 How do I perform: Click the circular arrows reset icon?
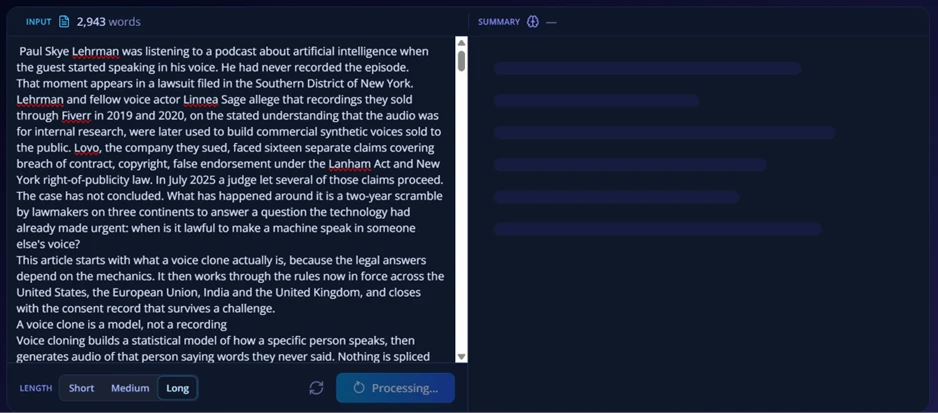pyautogui.click(x=316, y=388)
